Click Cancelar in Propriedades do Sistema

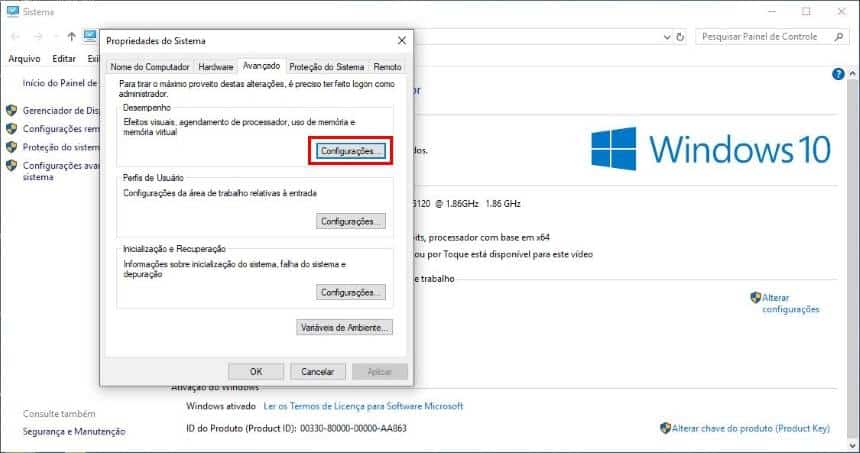coord(318,371)
